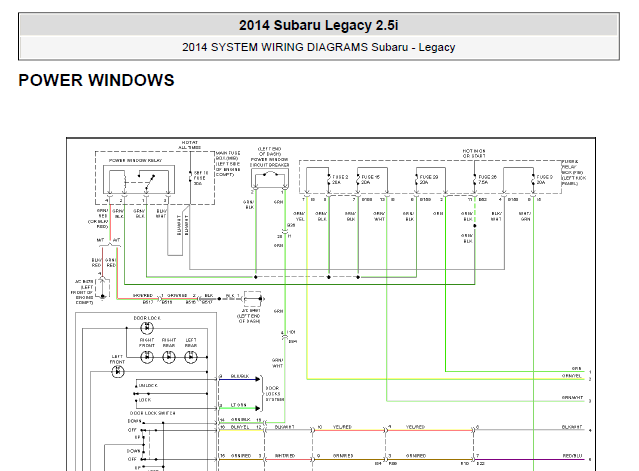Click the "DOOR LOCK" label above top LED
639x471 pixels.
click(x=147, y=318)
